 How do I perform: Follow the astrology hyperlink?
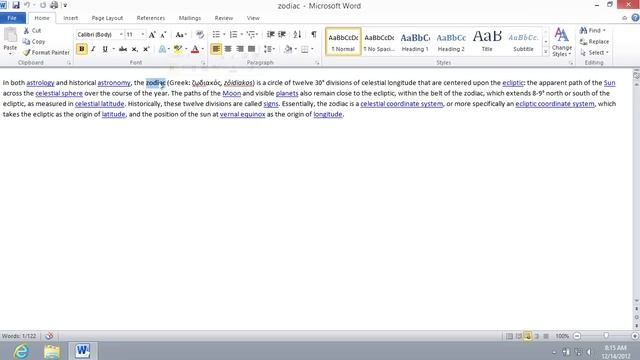point(40,83)
